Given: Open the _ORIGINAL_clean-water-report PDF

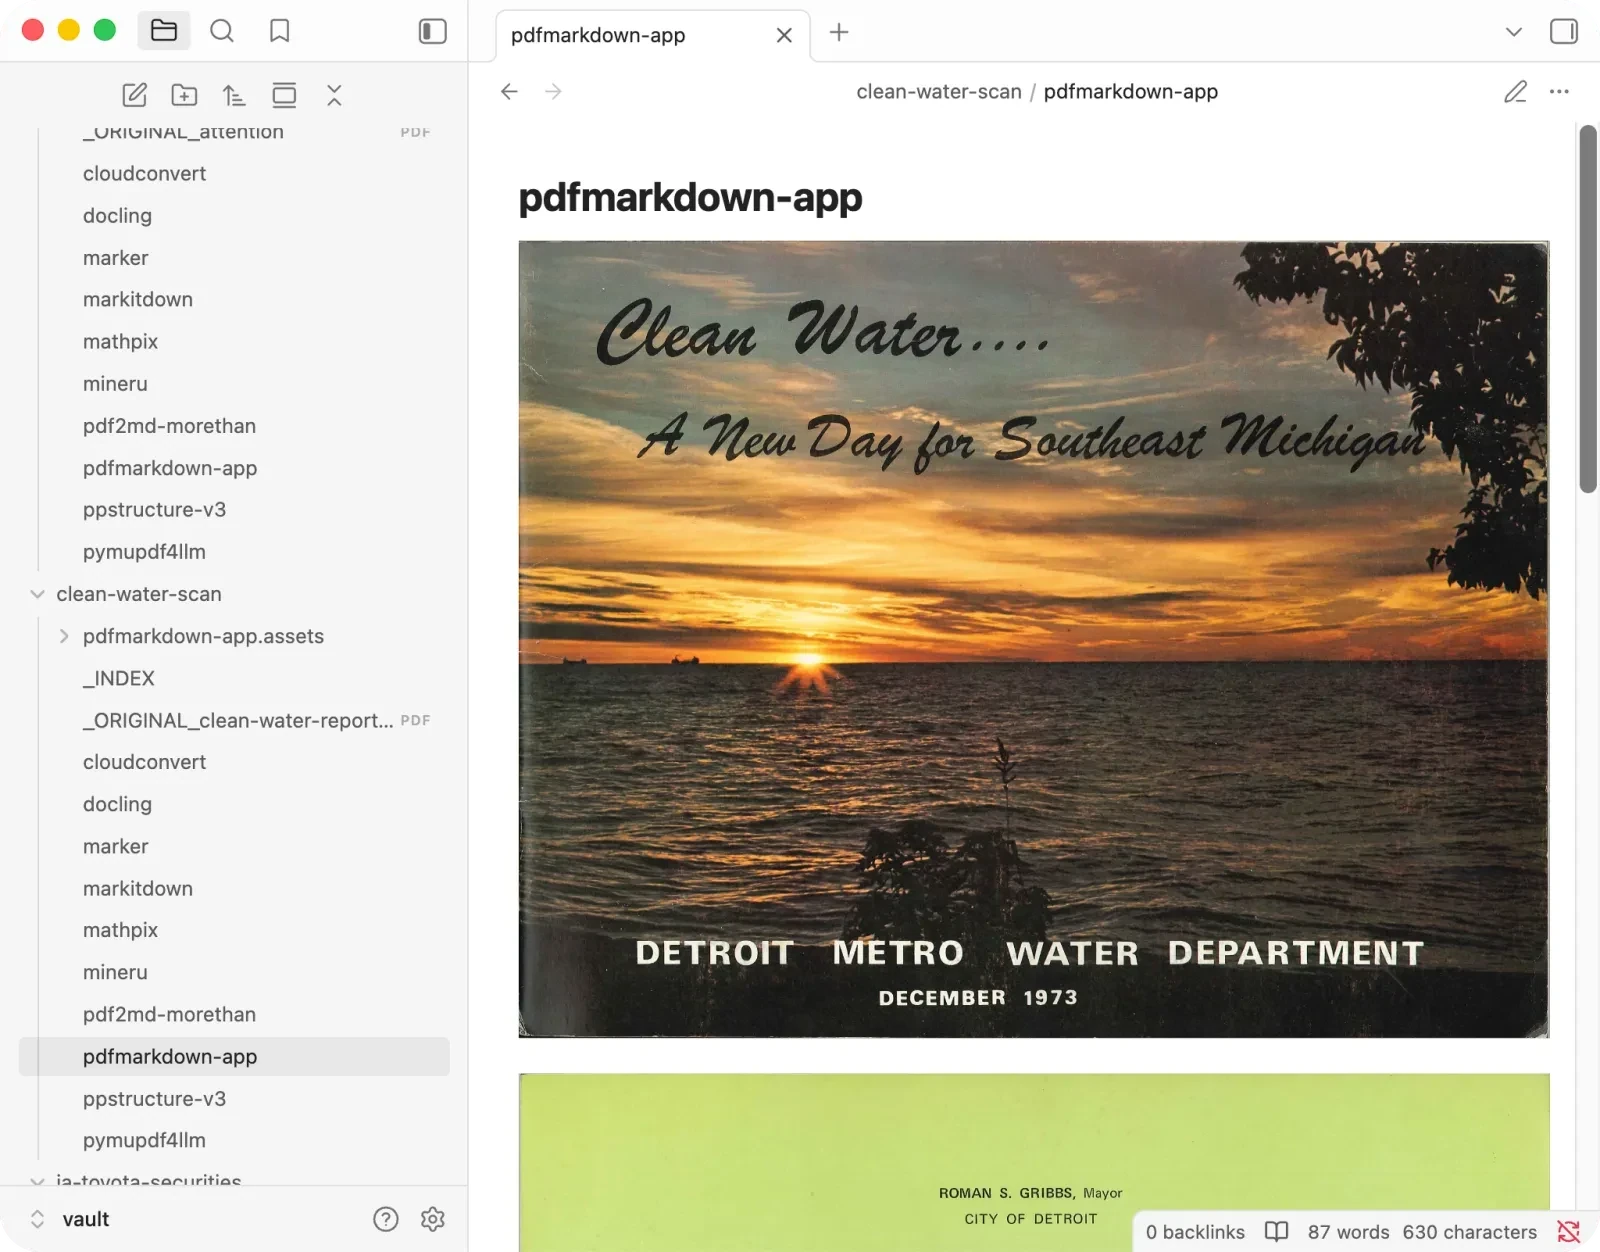Looking at the screenshot, I should click(x=238, y=720).
